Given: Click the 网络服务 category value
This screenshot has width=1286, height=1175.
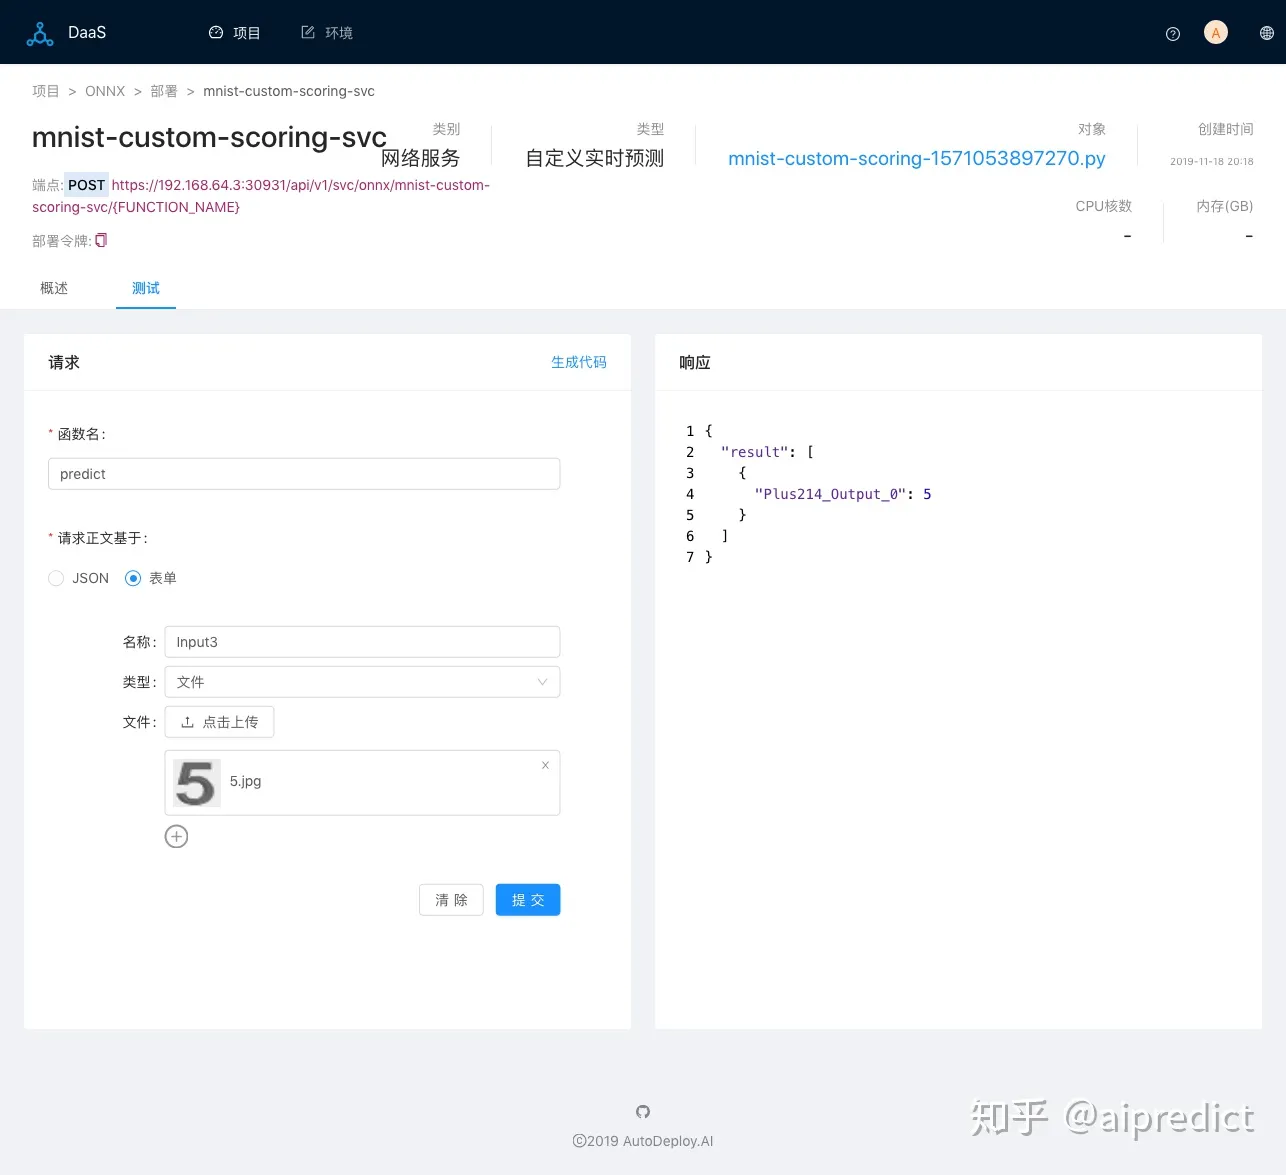Looking at the screenshot, I should [420, 158].
